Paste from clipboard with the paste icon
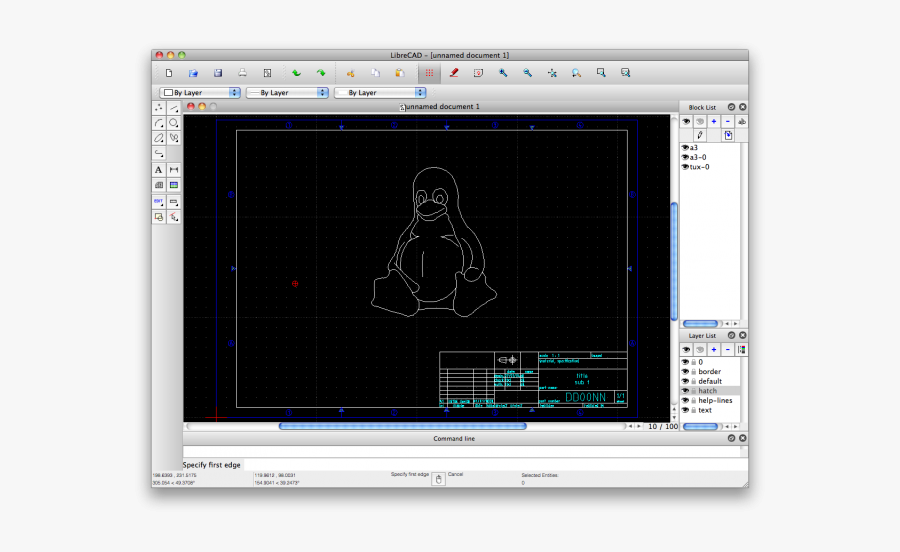This screenshot has height=552, width=900. pos(400,73)
